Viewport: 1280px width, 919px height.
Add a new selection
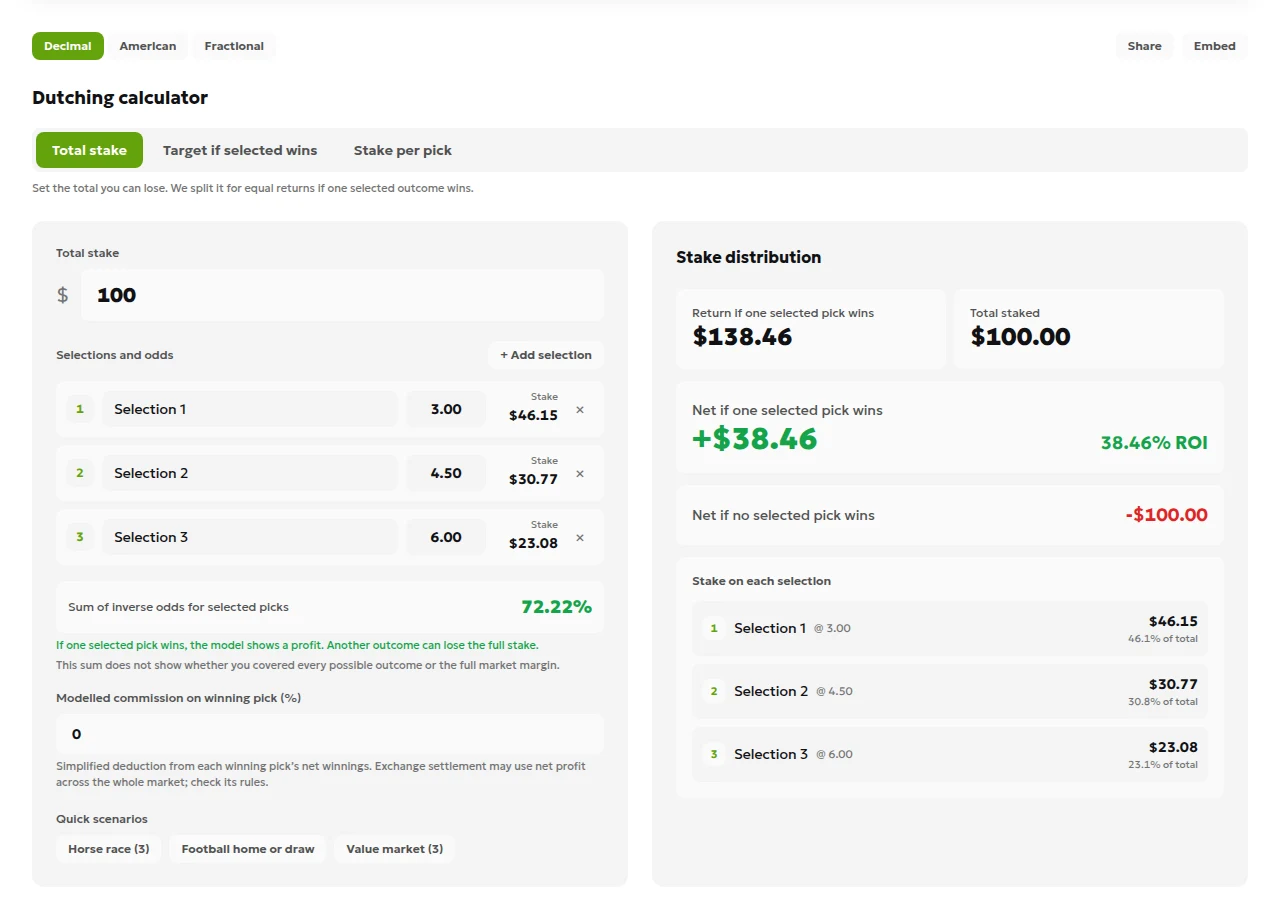(x=546, y=355)
